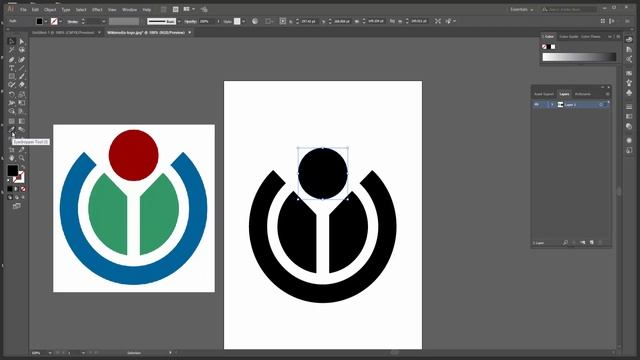Select the Magic Wand tool
This screenshot has width=640, height=360.
(x=11, y=50)
